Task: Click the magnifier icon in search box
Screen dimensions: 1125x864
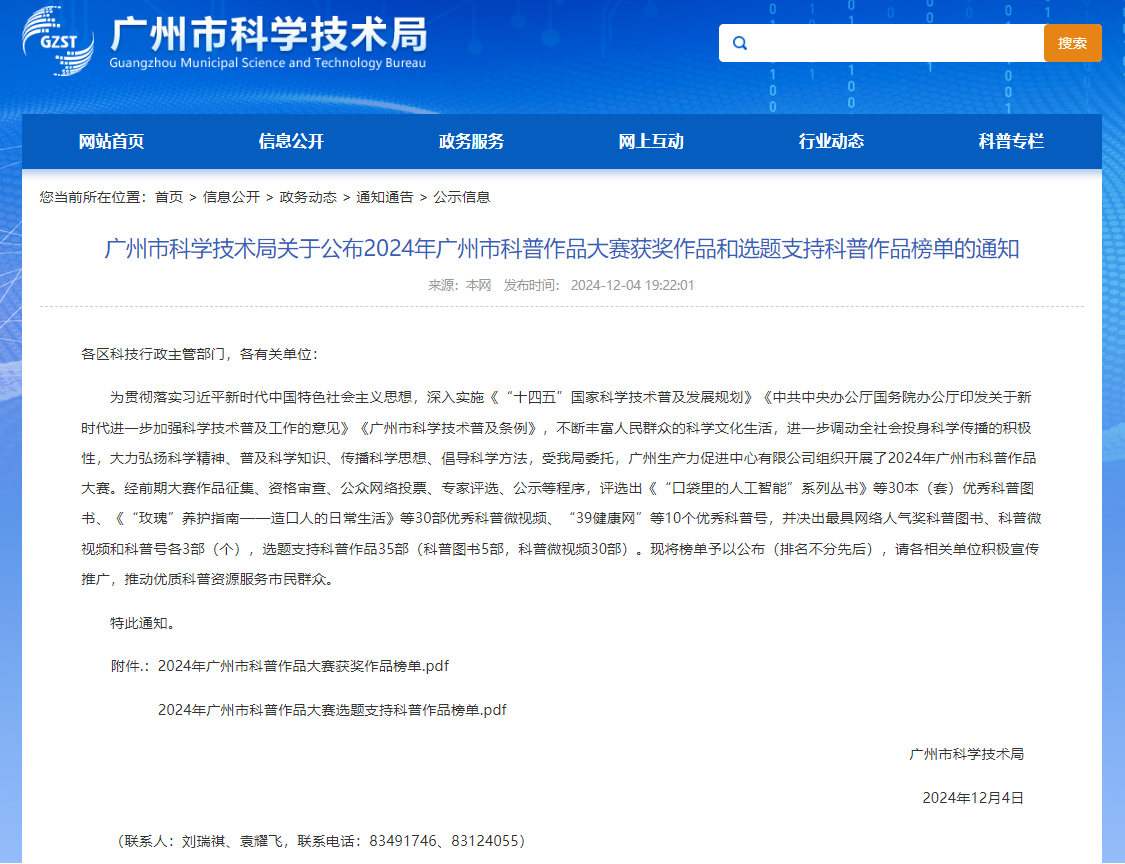Action: point(740,43)
